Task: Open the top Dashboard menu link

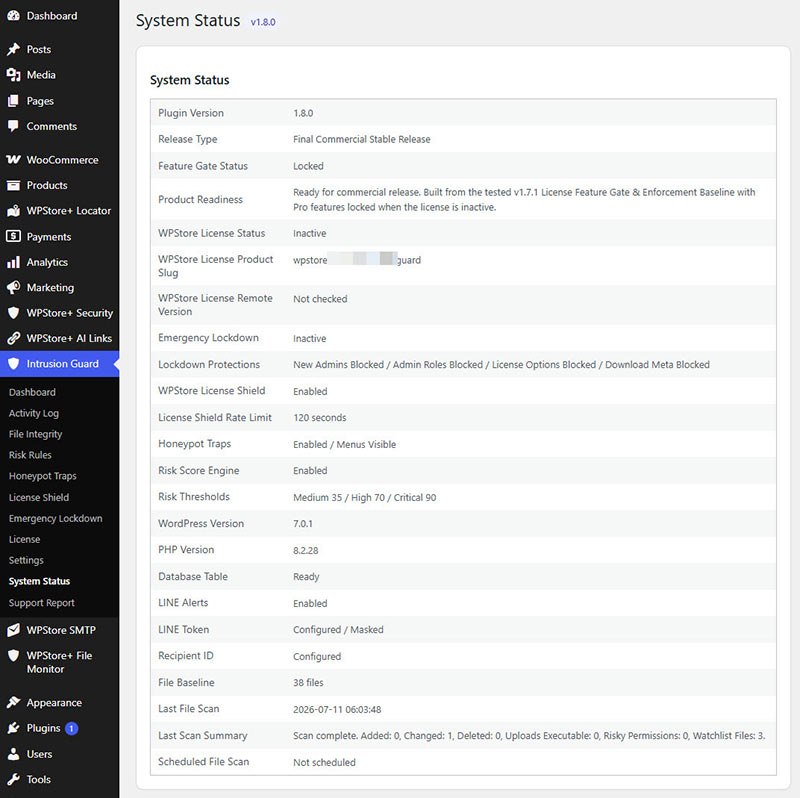Action: pyautogui.click(x=52, y=16)
